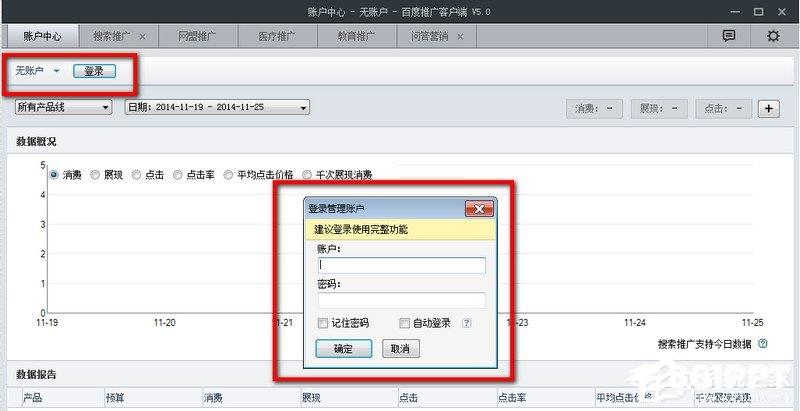The height and width of the screenshot is (411, 800).
Task: Close the 登录管理账户 dialog
Action: (479, 209)
